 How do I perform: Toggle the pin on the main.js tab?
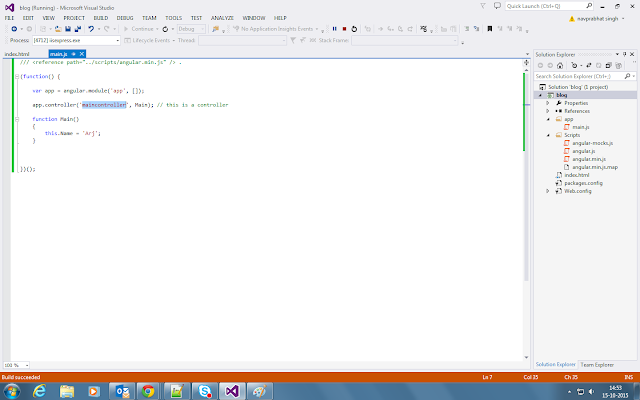click(x=74, y=54)
